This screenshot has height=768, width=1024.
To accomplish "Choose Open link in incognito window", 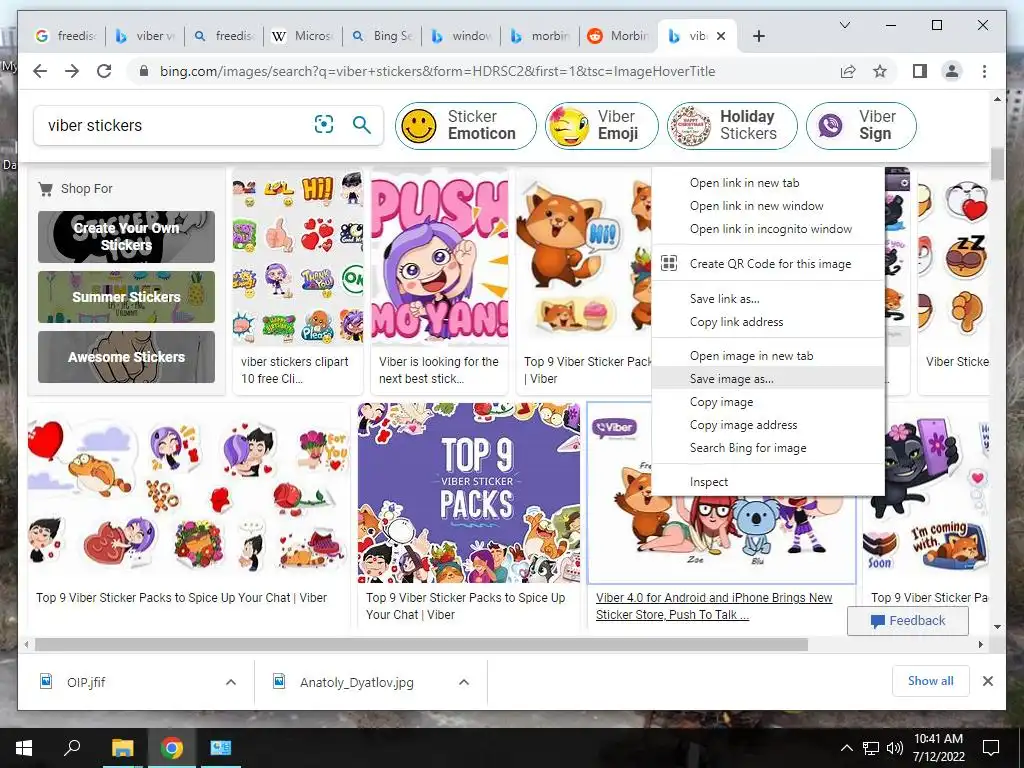I will click(x=768, y=229).
